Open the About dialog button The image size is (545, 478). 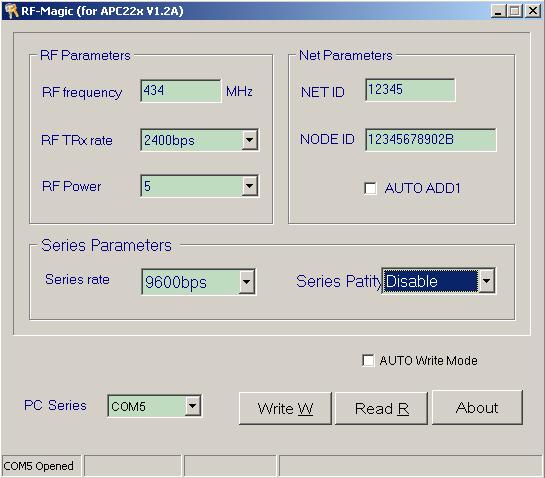(x=477, y=408)
